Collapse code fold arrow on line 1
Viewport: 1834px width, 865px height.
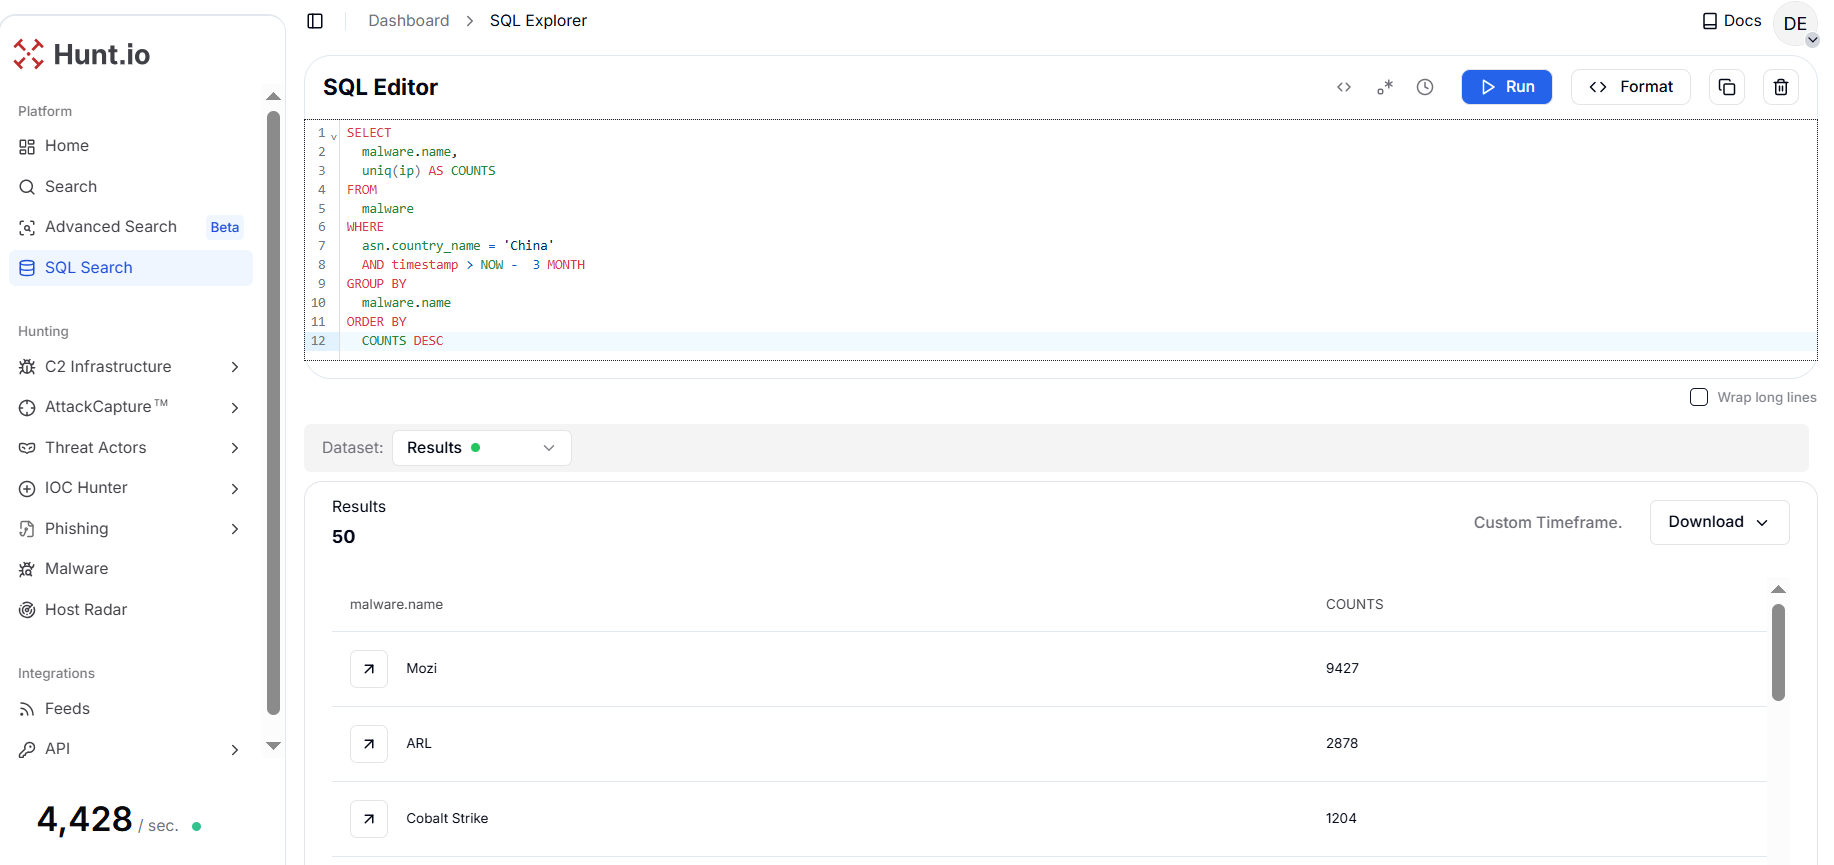[334, 135]
